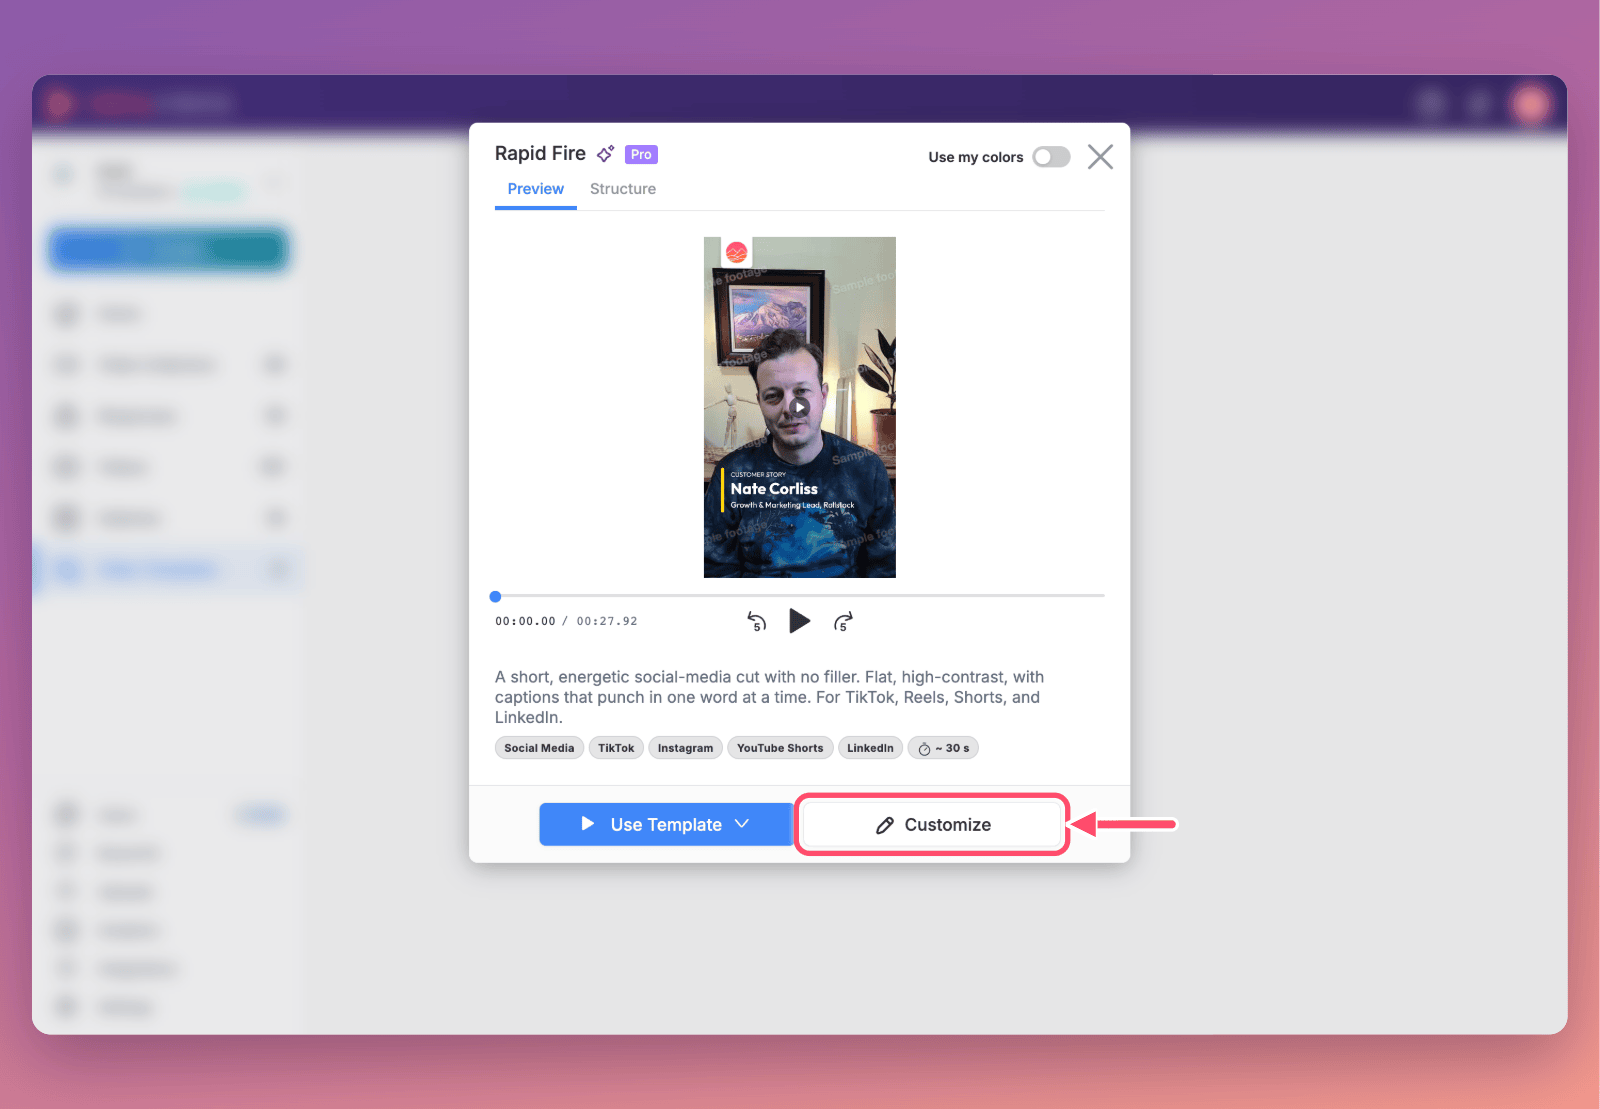Click the play button under the timeline

tap(799, 621)
